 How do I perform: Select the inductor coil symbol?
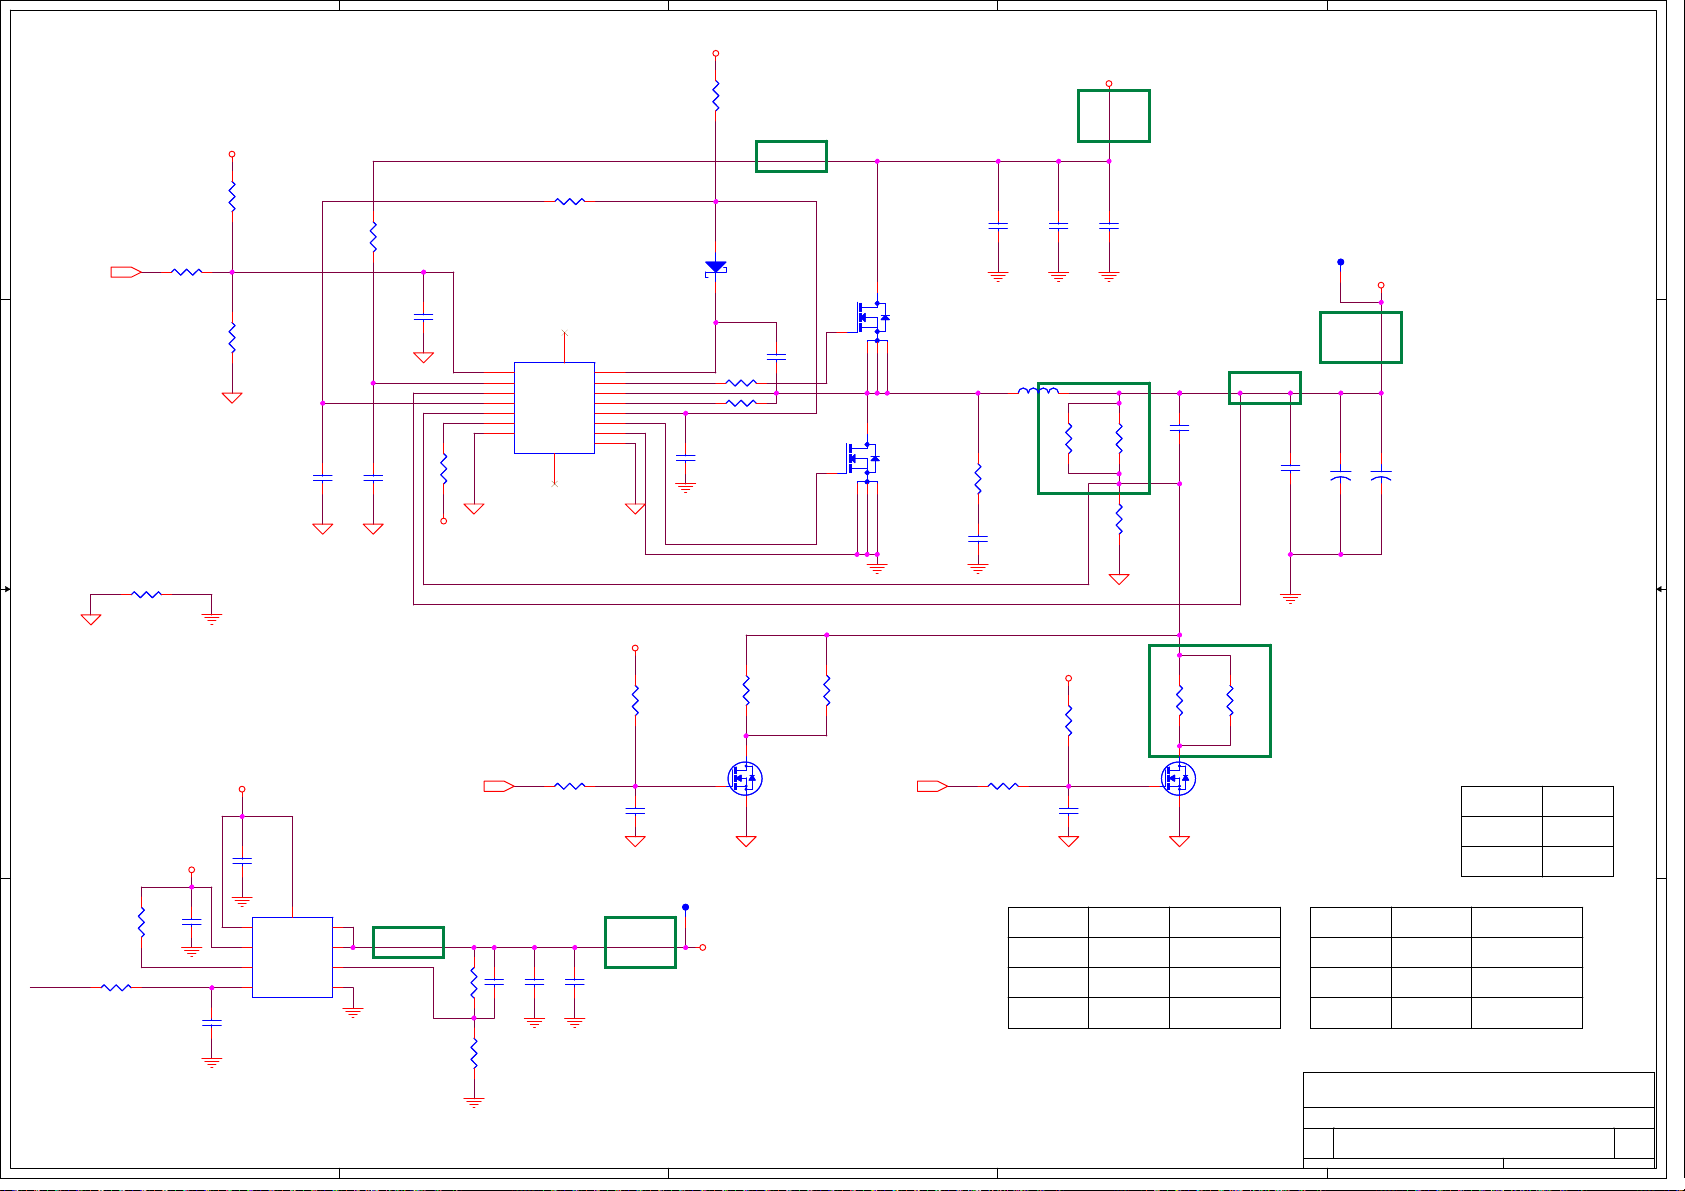[1038, 391]
